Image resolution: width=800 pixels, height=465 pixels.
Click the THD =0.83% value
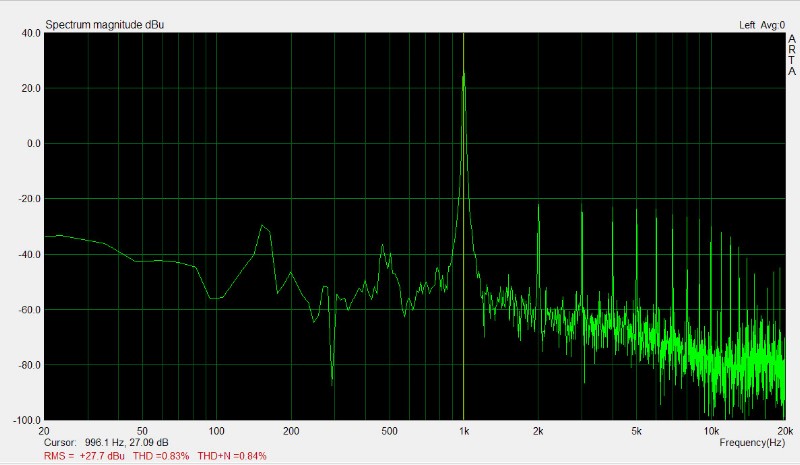point(161,456)
